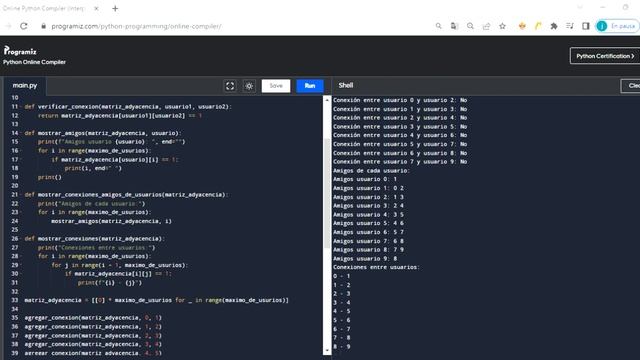
Task: Click the Programiz logo
Action: pyautogui.click(x=20, y=51)
